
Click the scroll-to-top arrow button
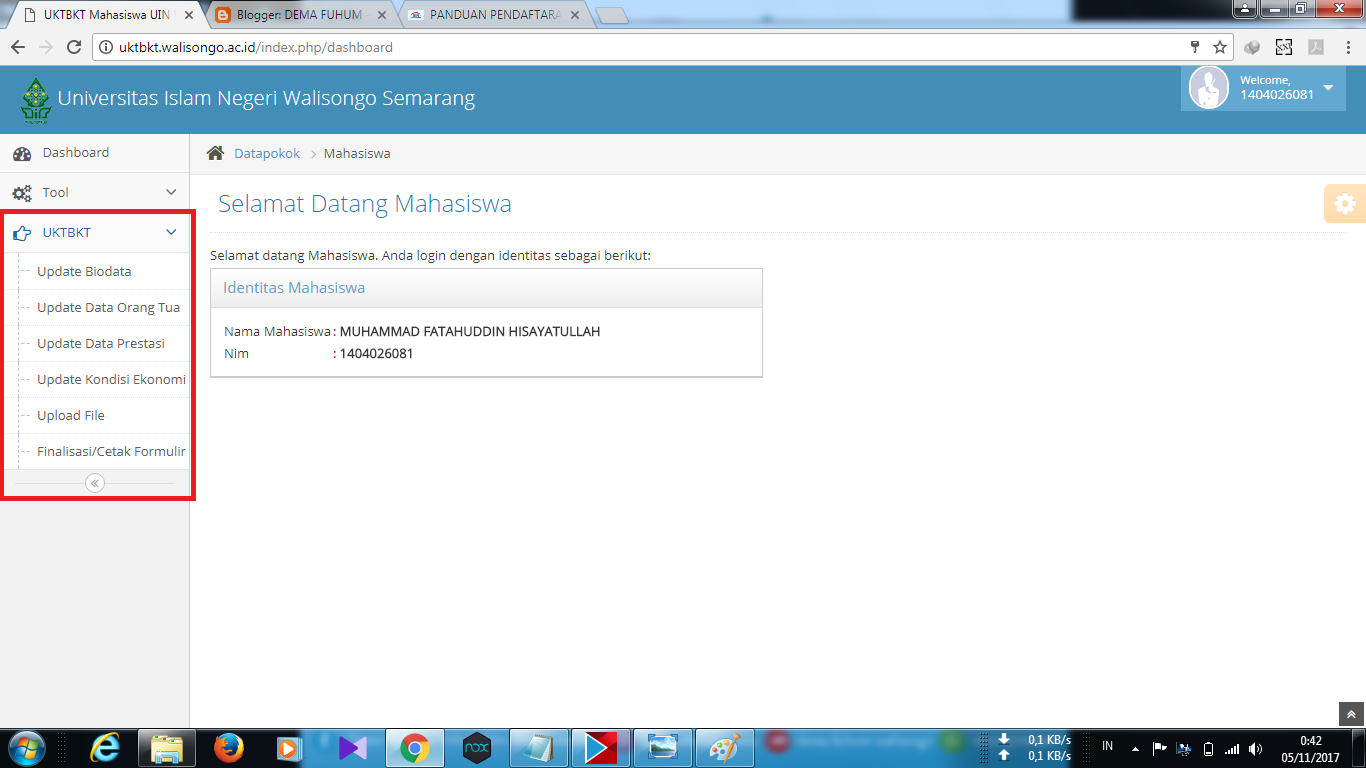[x=1351, y=714]
